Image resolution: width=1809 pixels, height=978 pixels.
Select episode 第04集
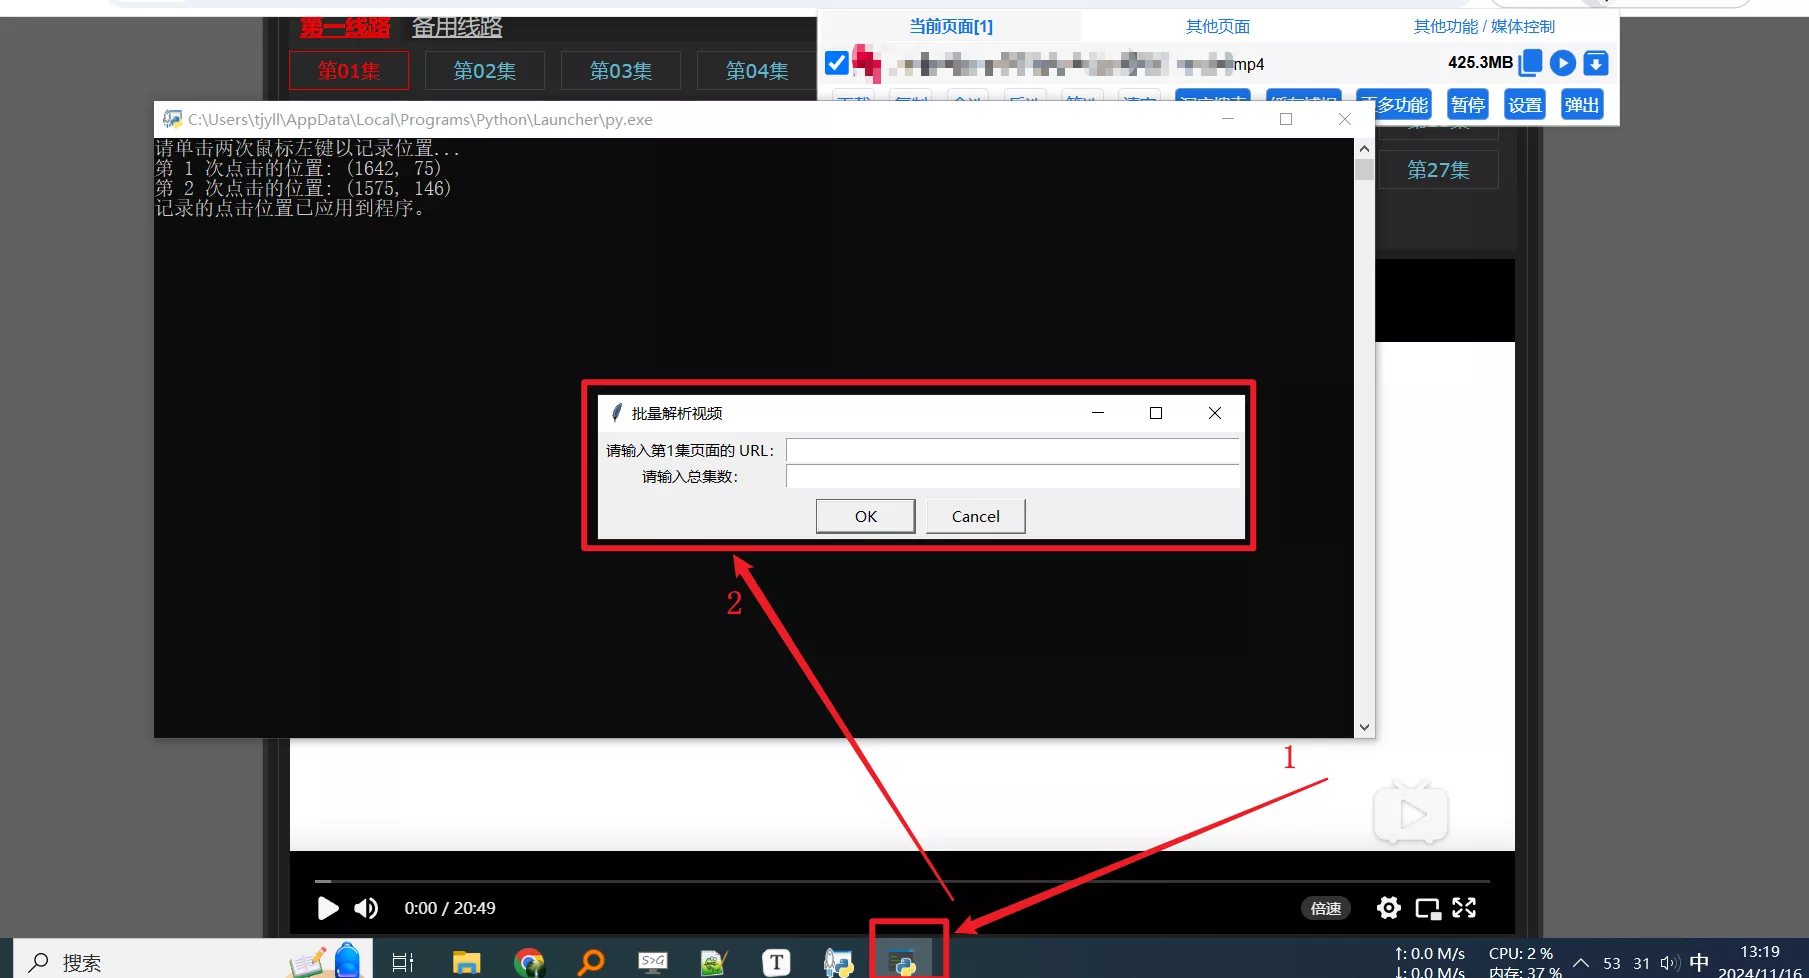[757, 71]
